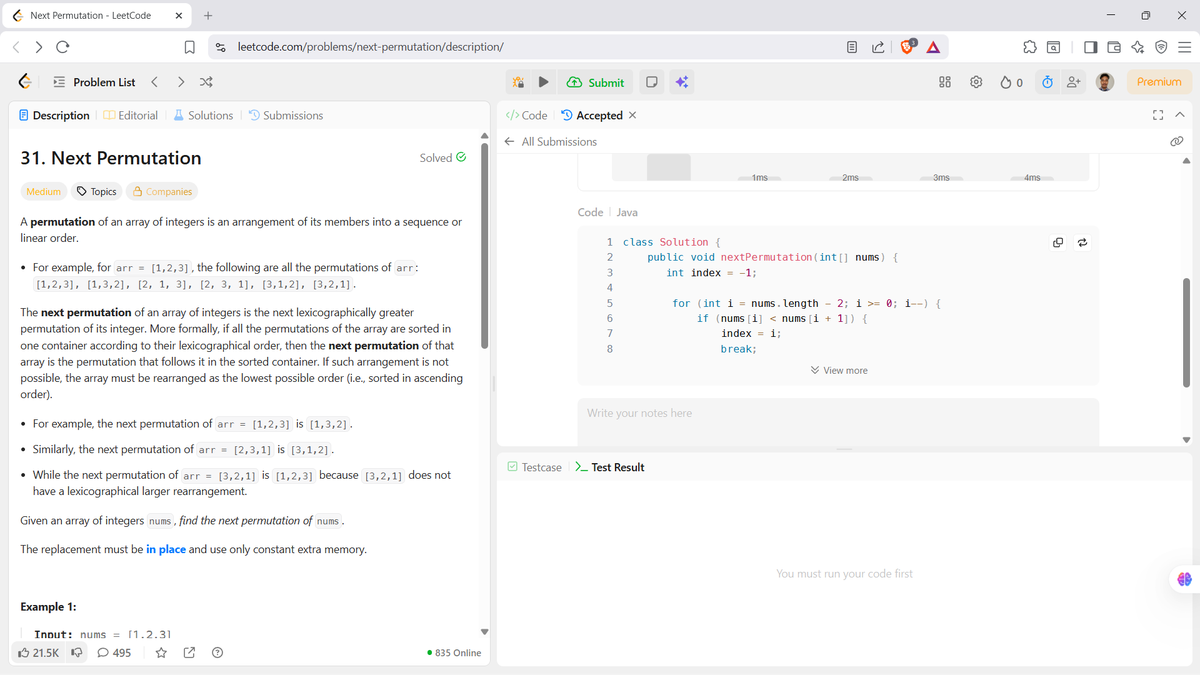Click the '835 Online' indicator

[453, 653]
